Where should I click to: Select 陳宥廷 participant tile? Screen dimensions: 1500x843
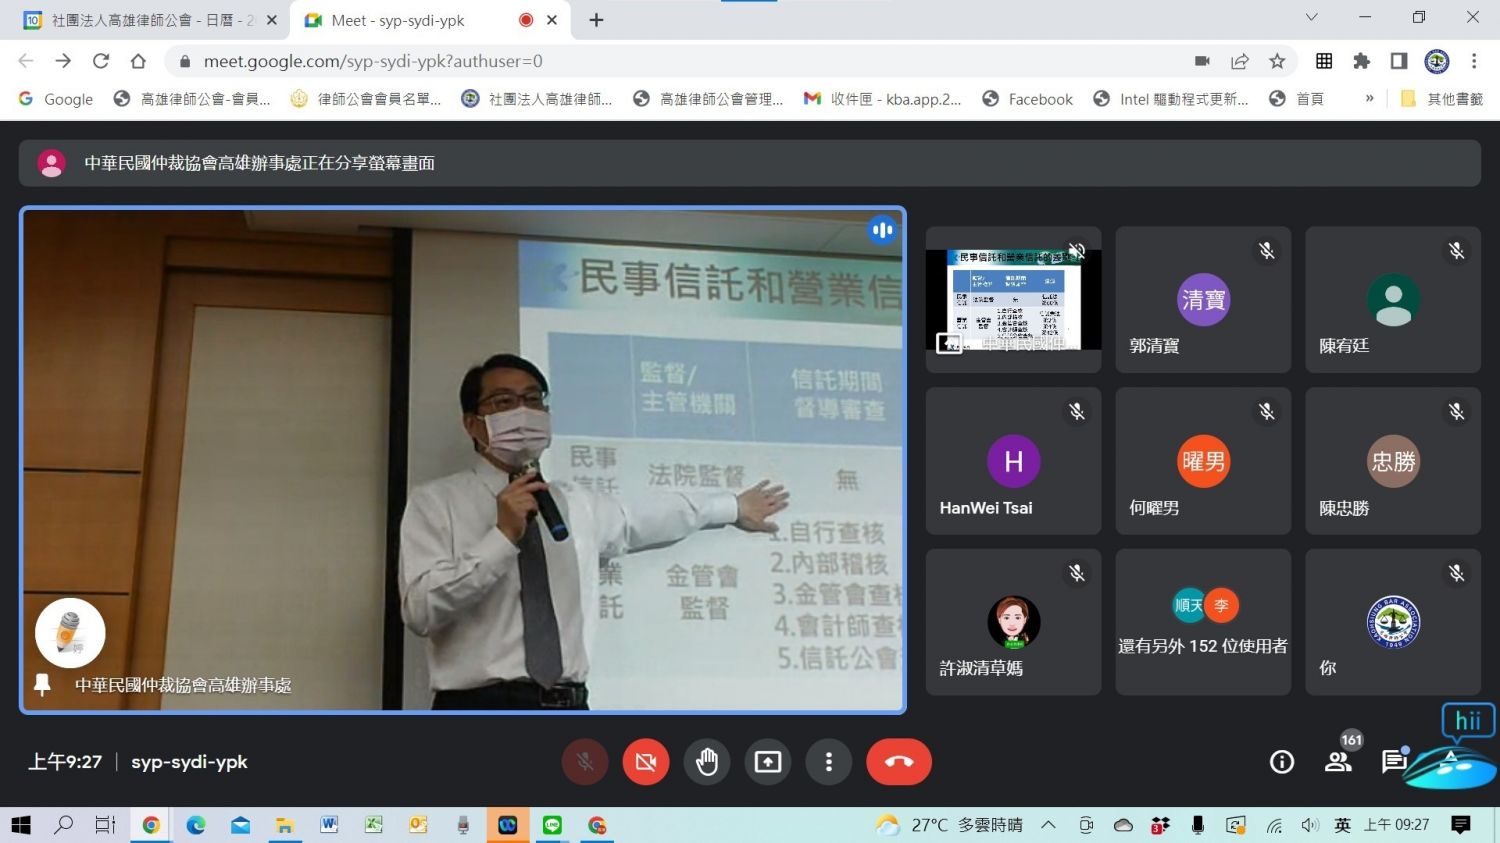pyautogui.click(x=1393, y=300)
